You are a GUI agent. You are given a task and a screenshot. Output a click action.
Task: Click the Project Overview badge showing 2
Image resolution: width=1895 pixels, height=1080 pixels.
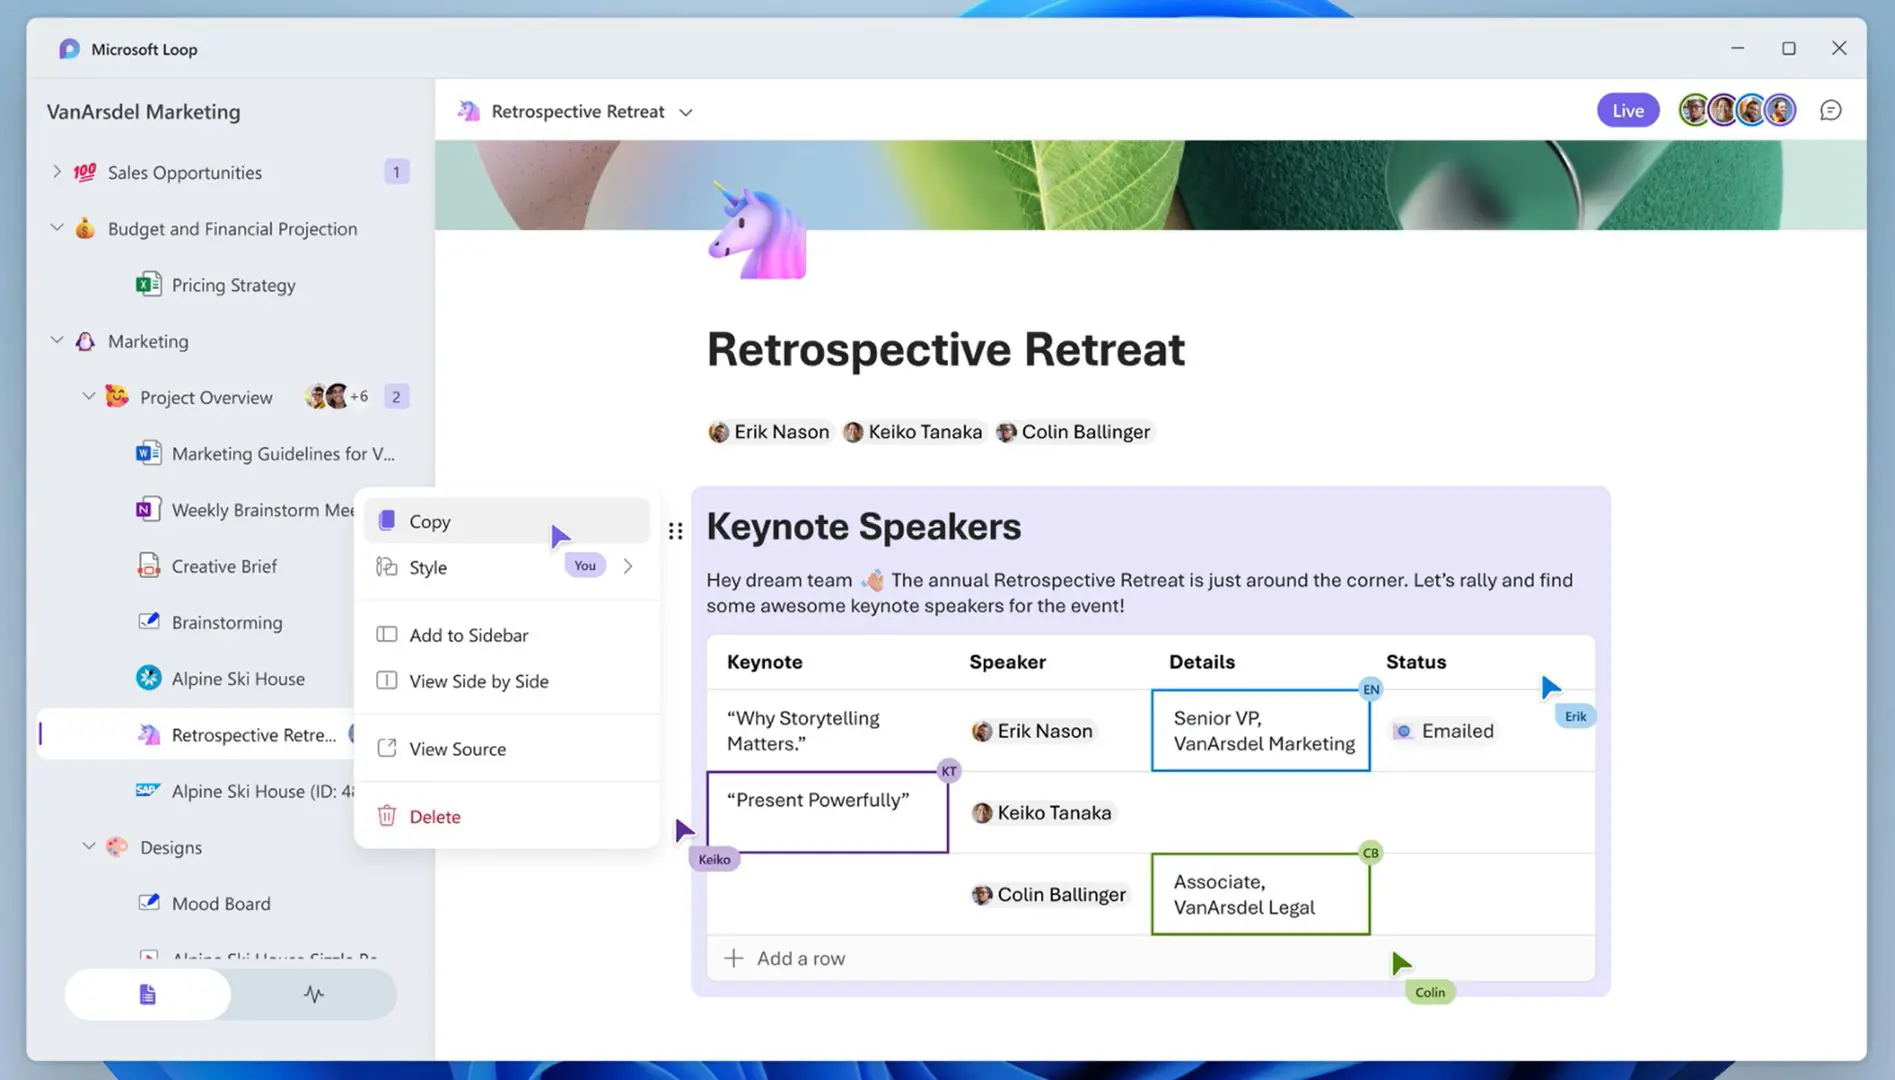[x=396, y=397]
